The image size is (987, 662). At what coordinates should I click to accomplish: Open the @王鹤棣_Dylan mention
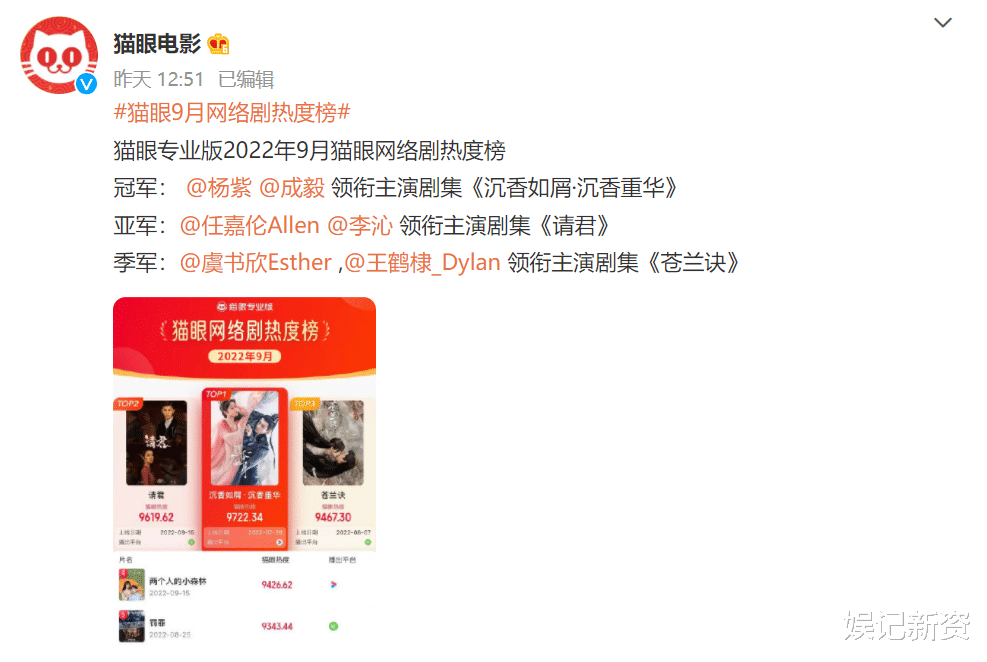point(422,262)
